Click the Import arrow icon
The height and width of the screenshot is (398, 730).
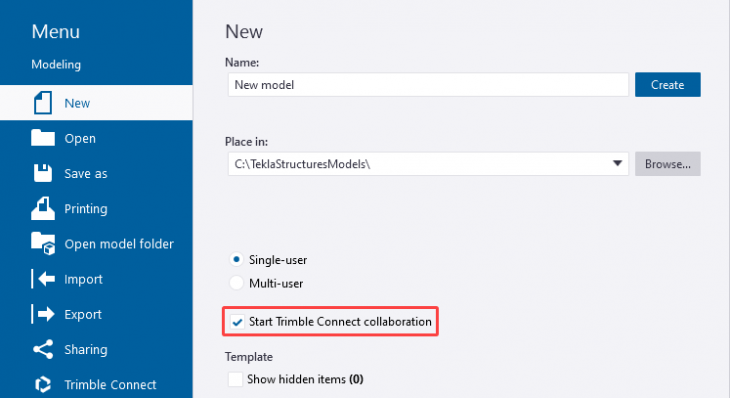tap(43, 279)
